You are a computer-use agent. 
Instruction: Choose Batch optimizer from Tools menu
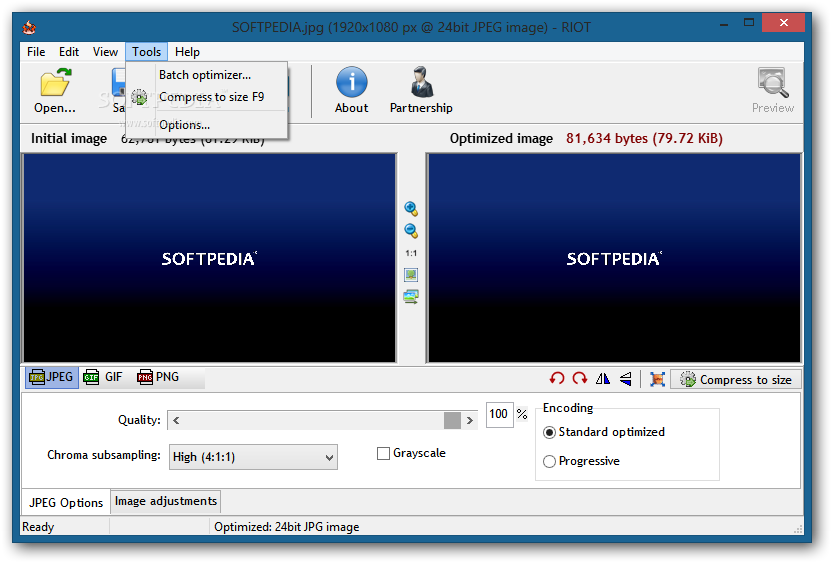point(207,75)
